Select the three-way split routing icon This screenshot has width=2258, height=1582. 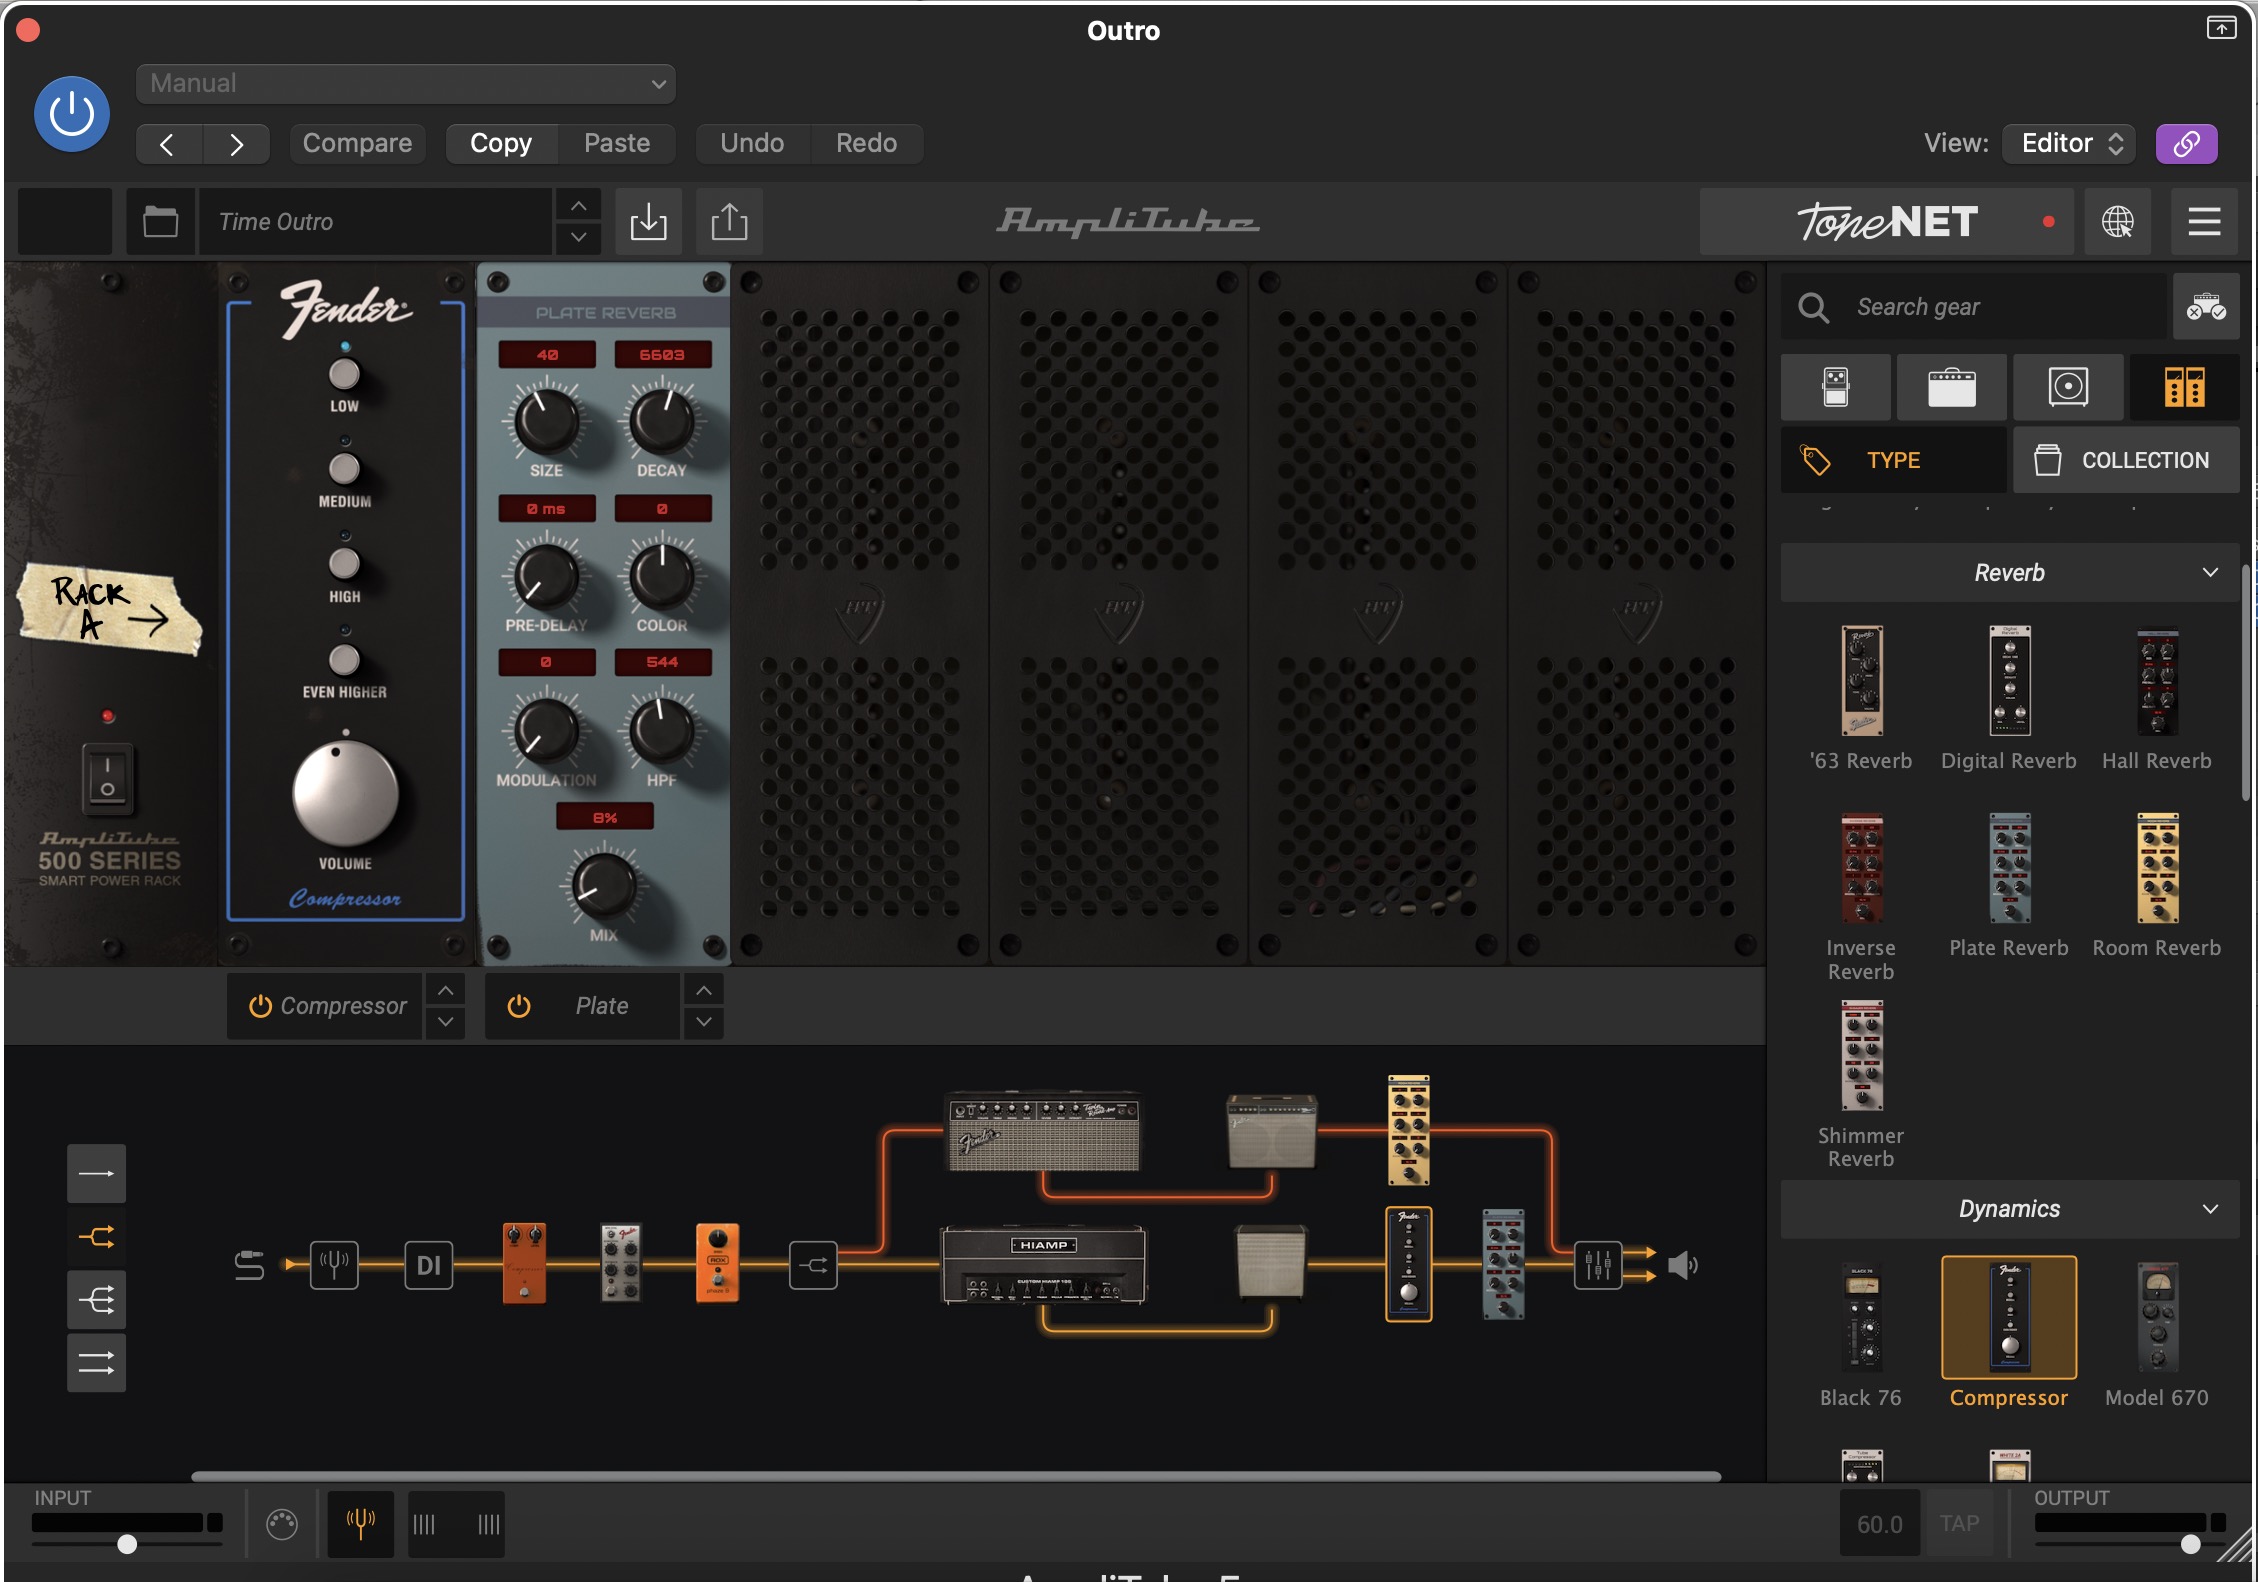tap(96, 1300)
